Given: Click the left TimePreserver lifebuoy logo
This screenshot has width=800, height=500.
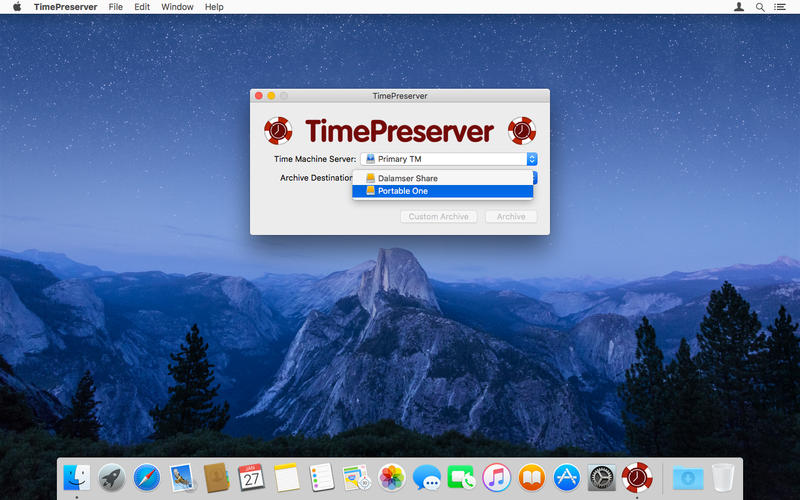Looking at the screenshot, I should coord(277,131).
